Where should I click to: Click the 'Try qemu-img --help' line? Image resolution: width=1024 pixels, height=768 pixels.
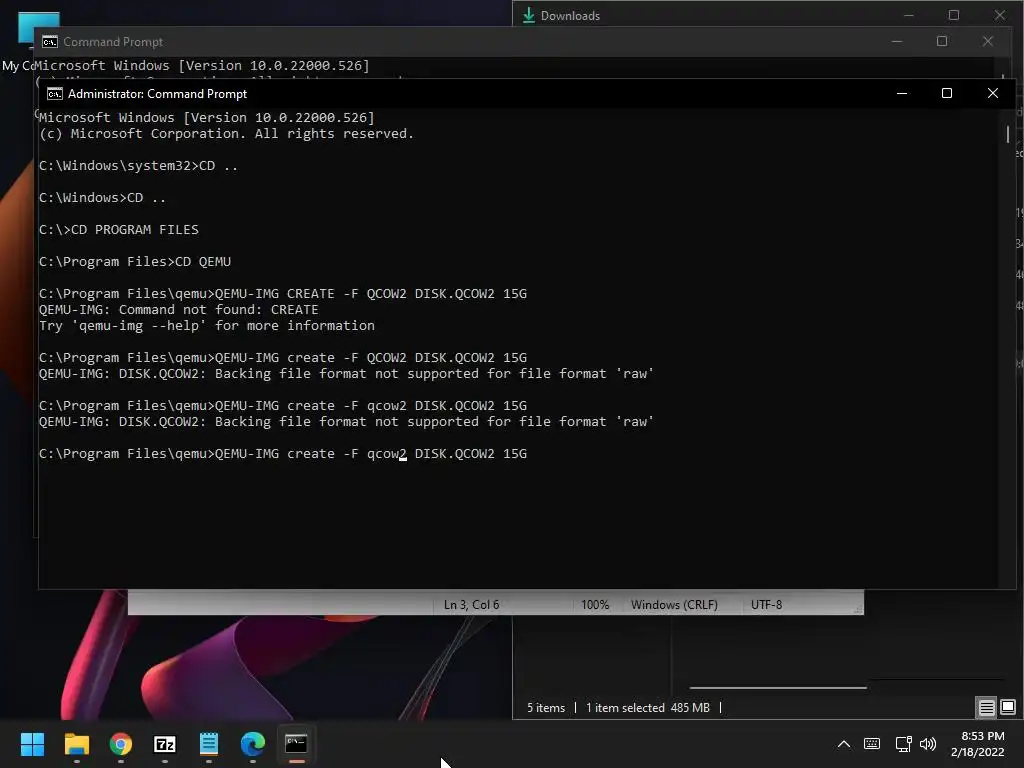click(x=206, y=326)
